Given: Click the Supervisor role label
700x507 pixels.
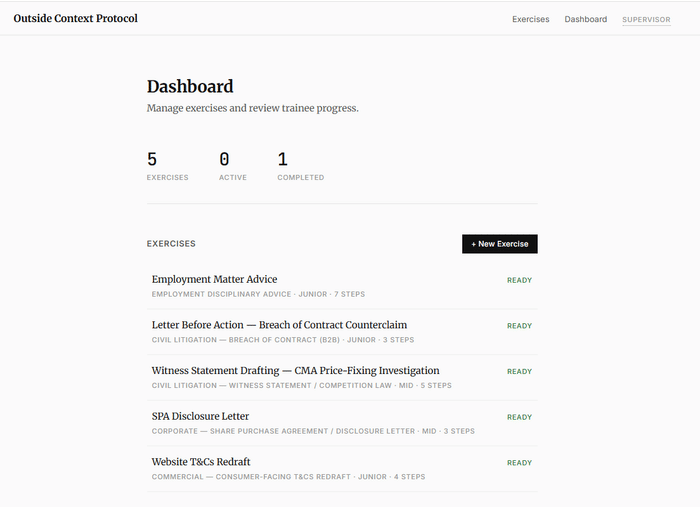Looking at the screenshot, I should (646, 19).
